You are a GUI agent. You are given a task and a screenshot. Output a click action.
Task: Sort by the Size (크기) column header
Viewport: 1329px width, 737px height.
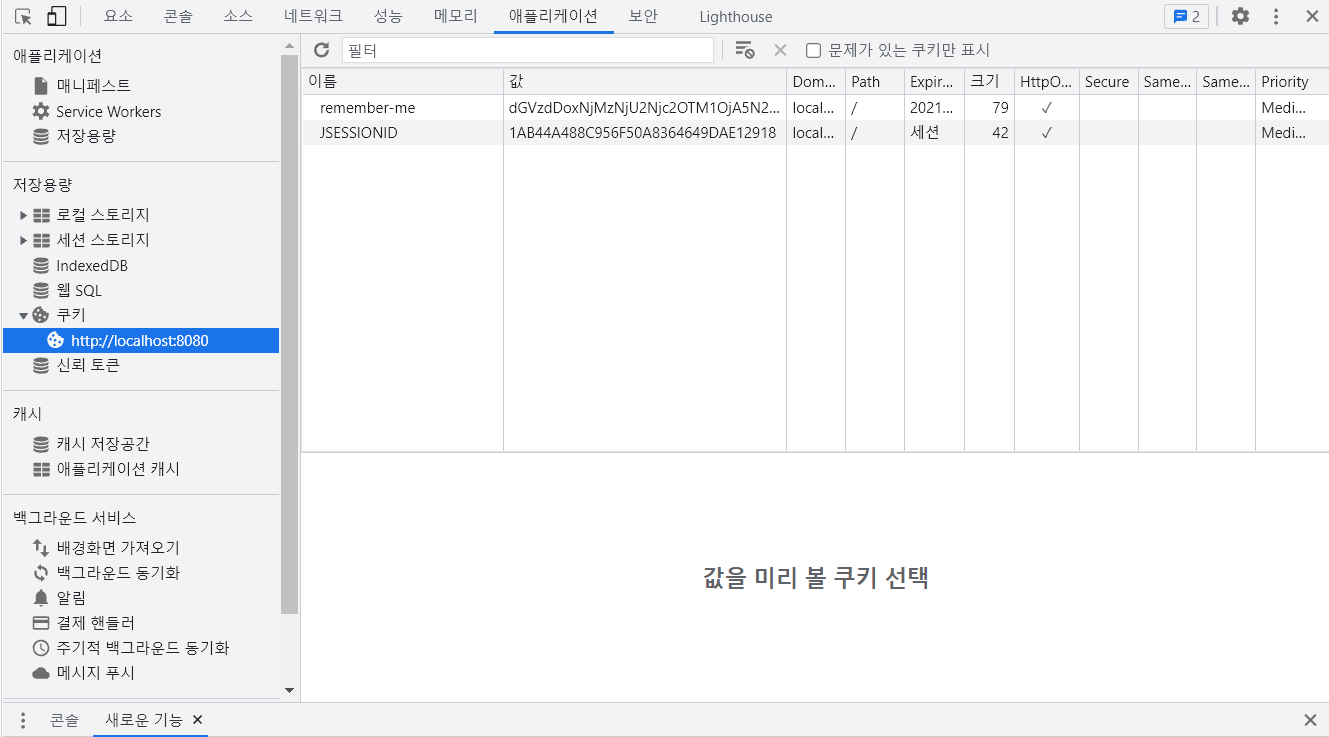989,82
